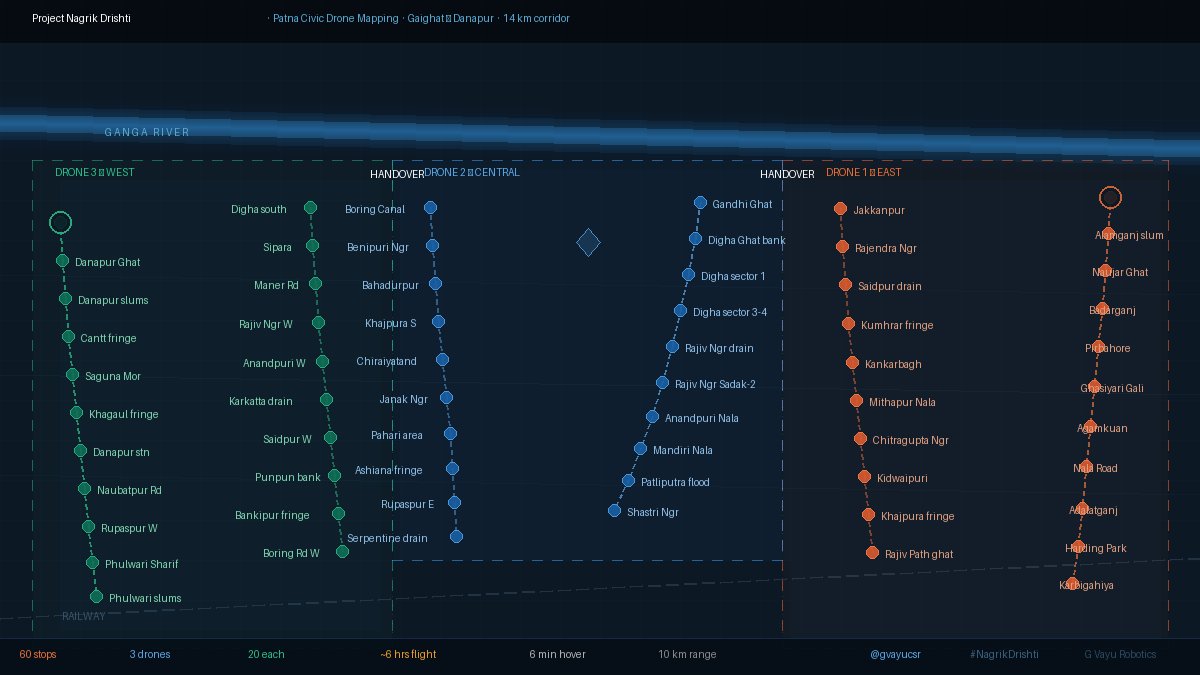Click the Mandiri Nala waypoint marker

tap(640, 449)
